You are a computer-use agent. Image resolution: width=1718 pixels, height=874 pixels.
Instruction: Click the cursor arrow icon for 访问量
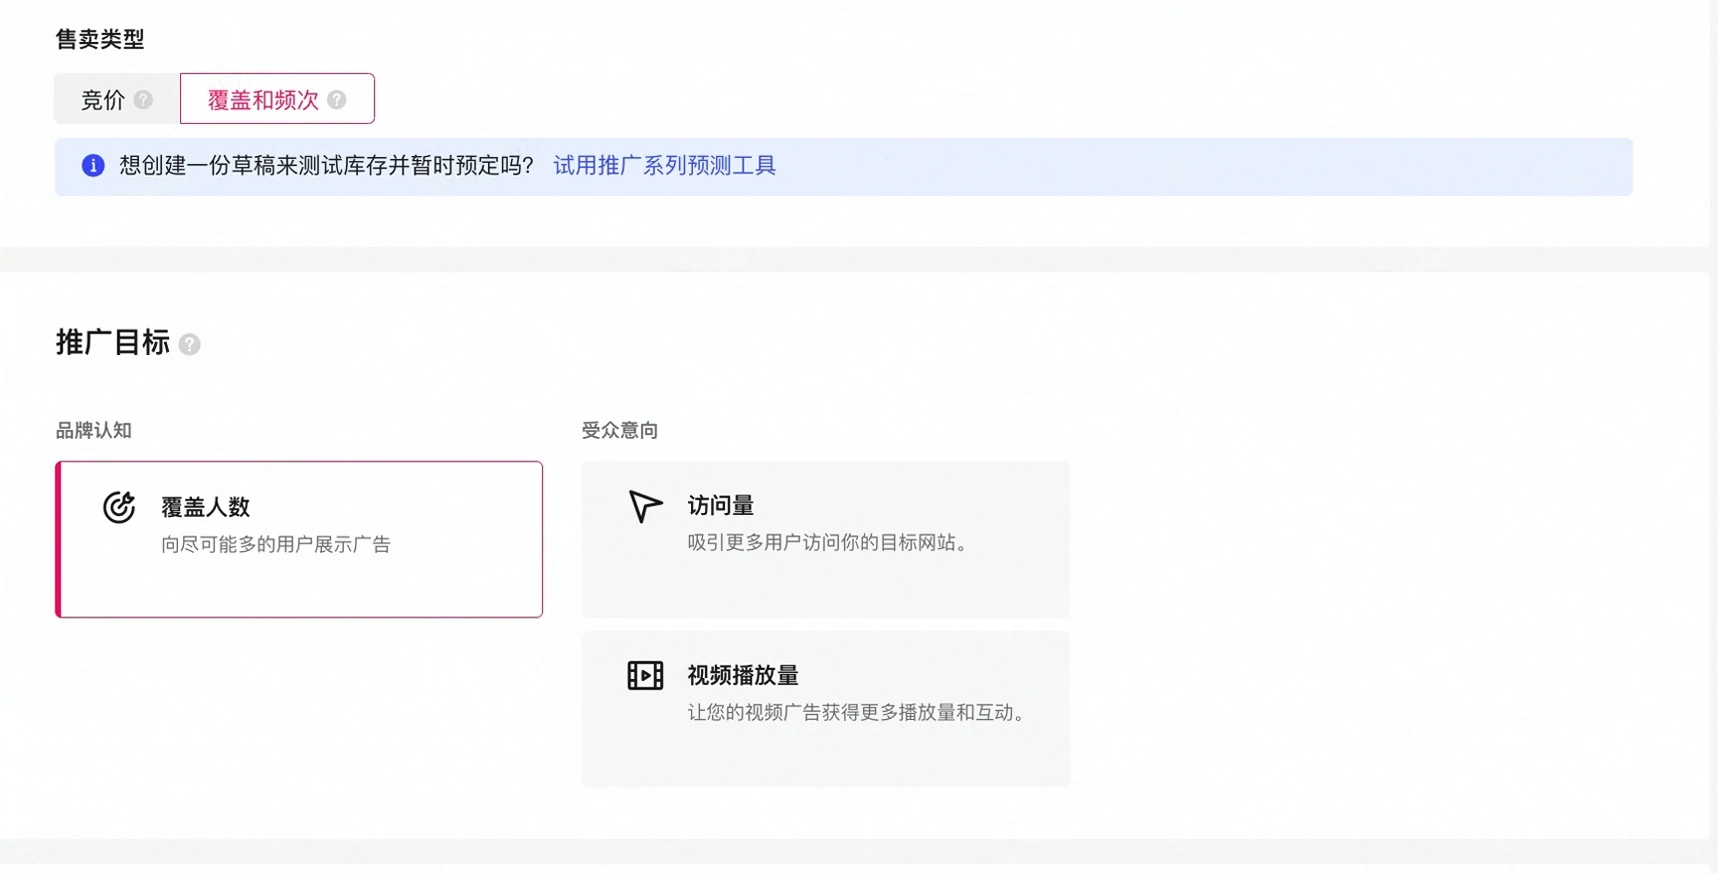click(645, 506)
